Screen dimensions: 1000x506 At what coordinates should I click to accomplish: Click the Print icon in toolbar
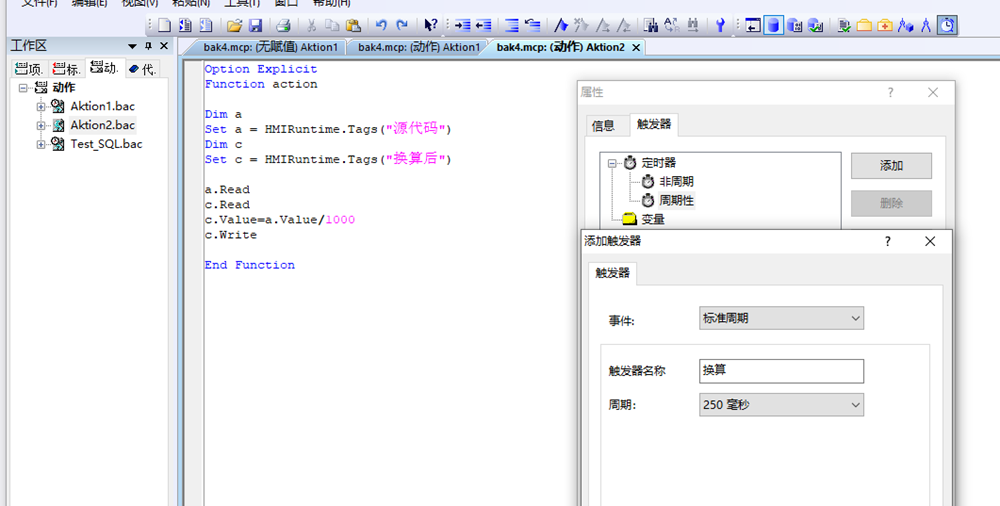[x=283, y=25]
